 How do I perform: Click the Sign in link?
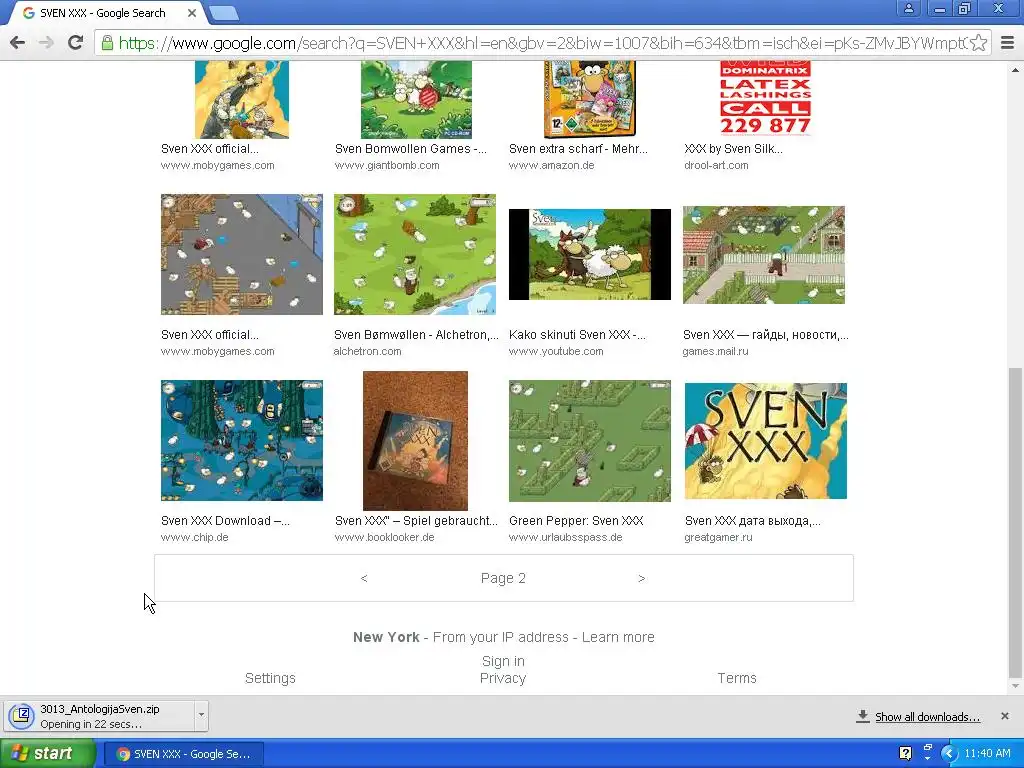click(x=504, y=662)
